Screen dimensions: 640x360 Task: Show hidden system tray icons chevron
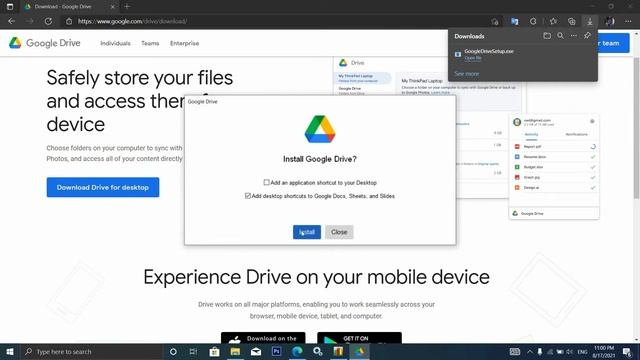pyautogui.click(x=530, y=352)
